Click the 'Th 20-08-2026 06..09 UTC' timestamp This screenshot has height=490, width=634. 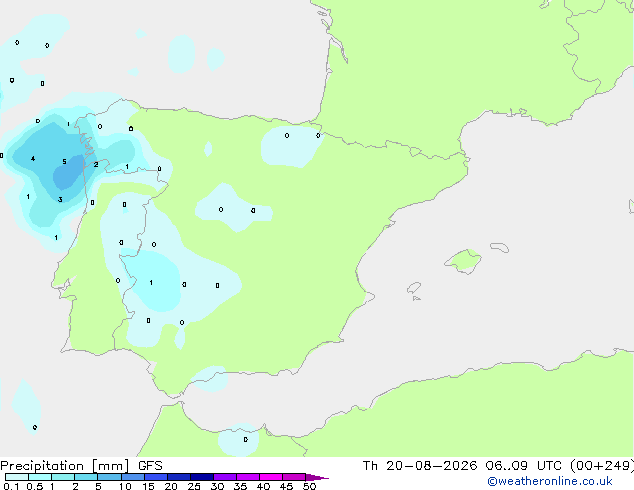[462, 466]
